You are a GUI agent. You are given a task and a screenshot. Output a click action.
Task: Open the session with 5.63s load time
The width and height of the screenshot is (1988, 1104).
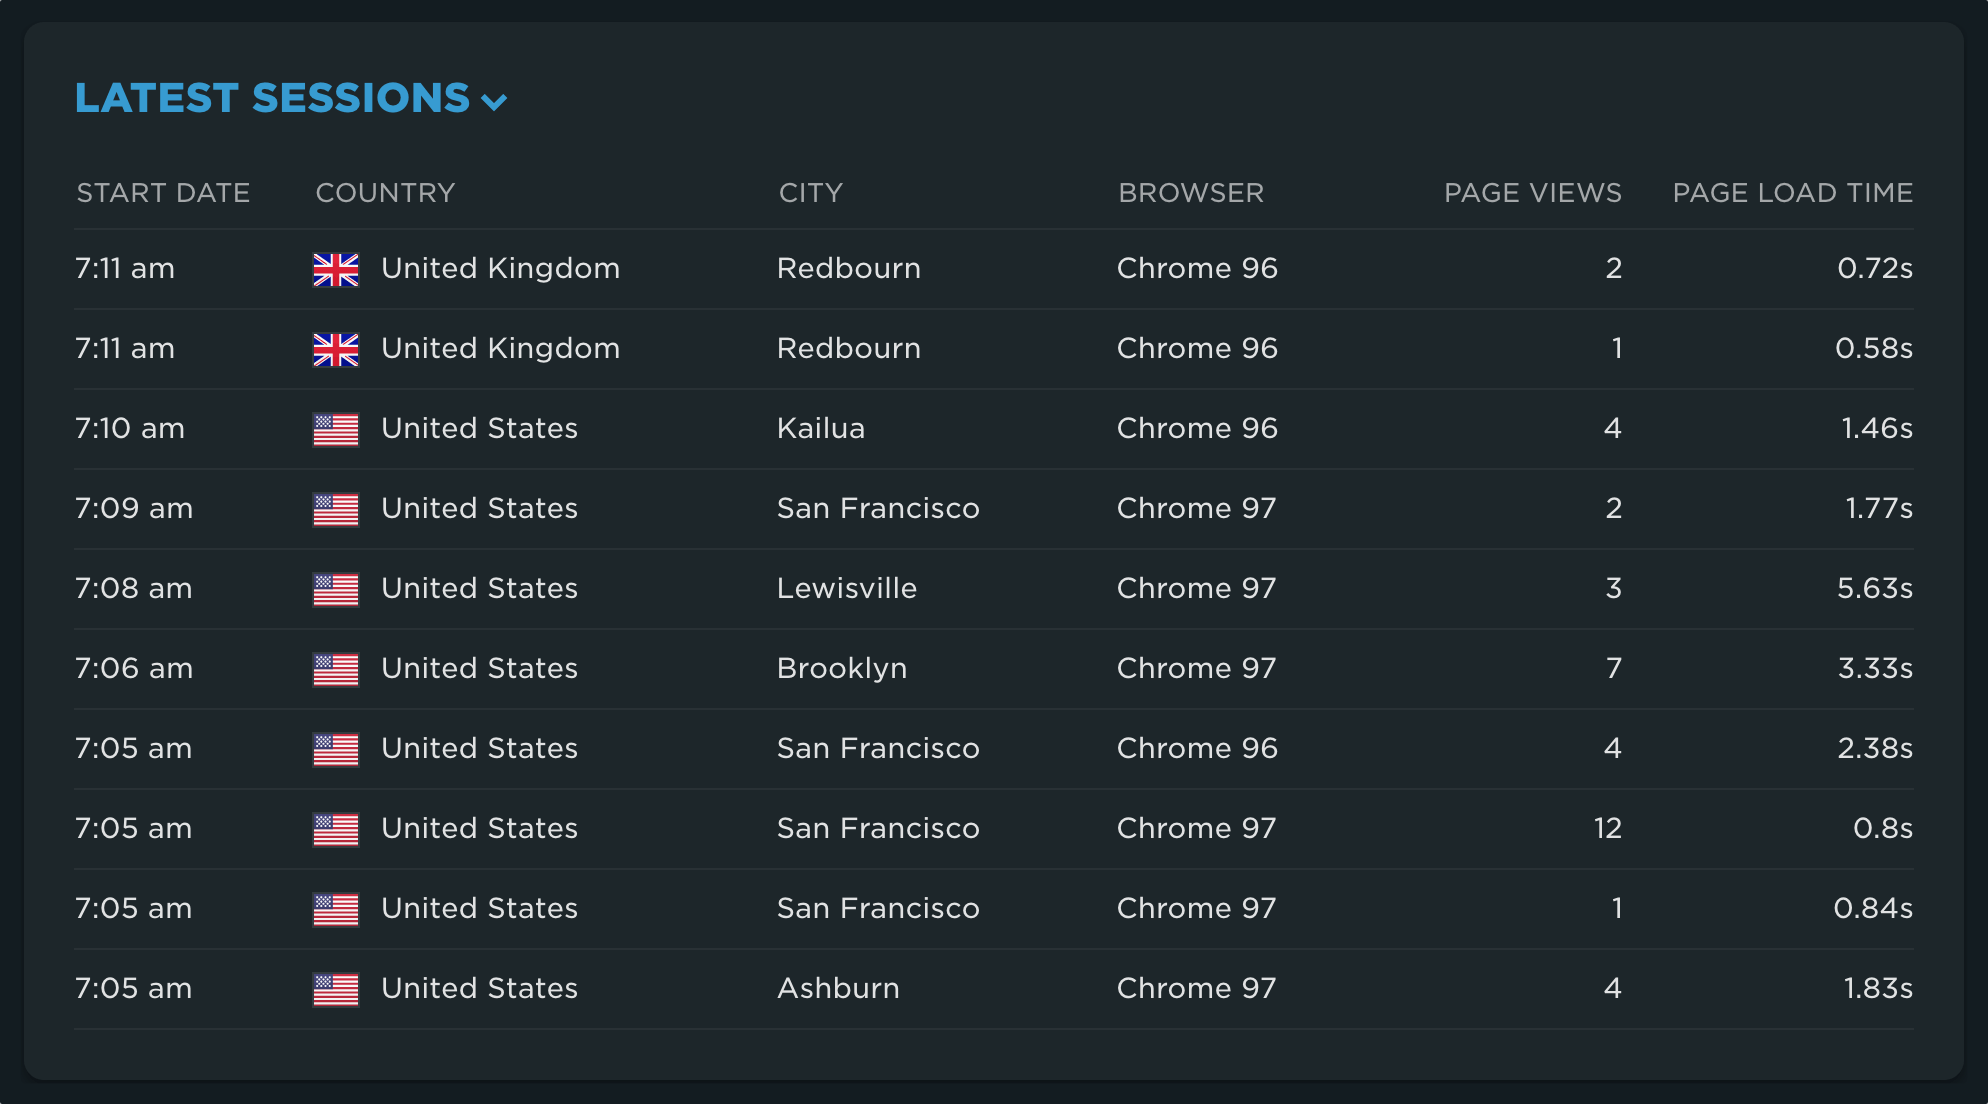(x=1874, y=589)
